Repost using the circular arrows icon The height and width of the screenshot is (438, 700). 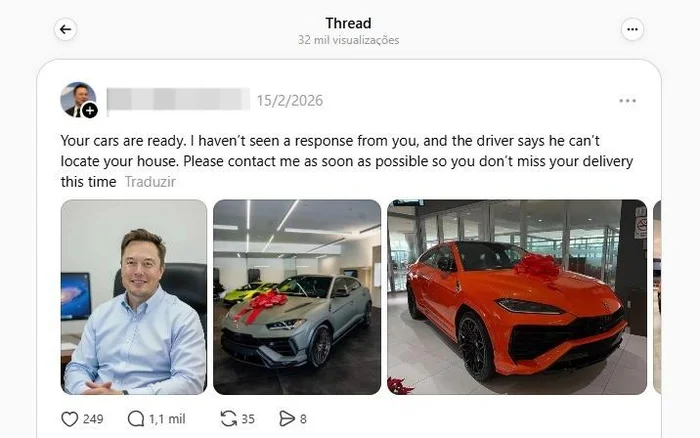229,419
